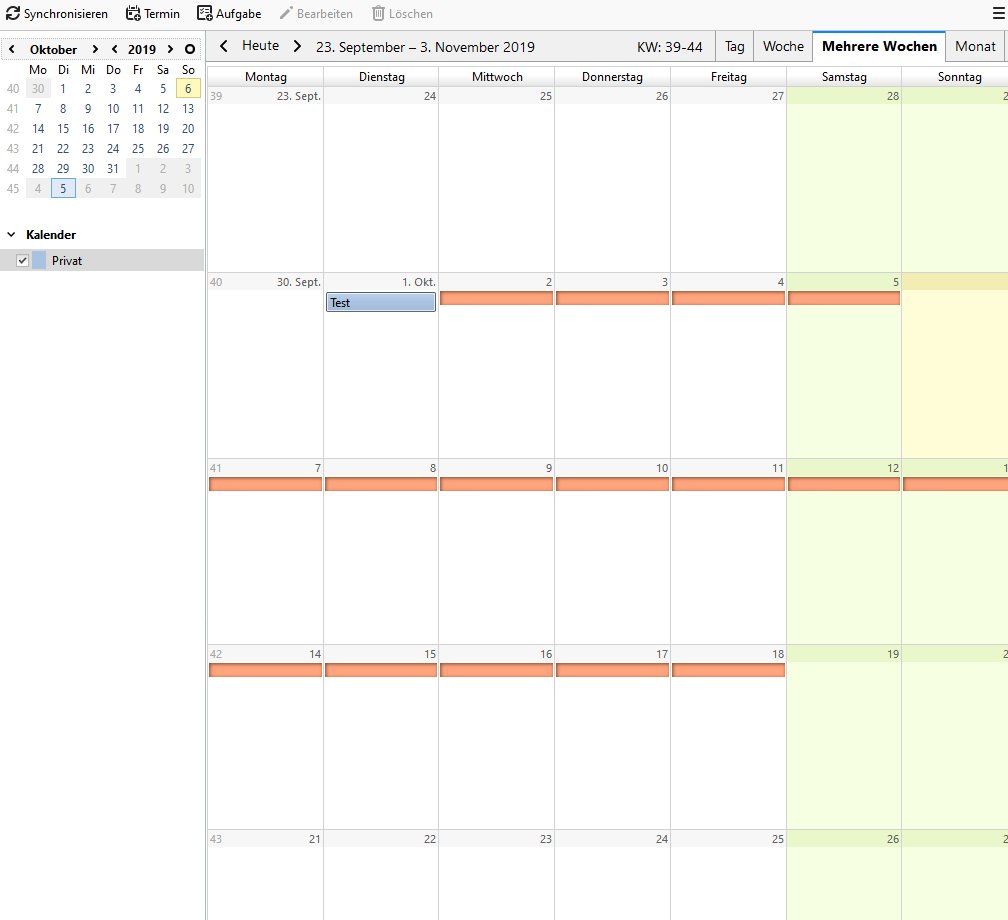Select day 24 in the mini calendar
The height and width of the screenshot is (920, 1008).
(x=113, y=149)
